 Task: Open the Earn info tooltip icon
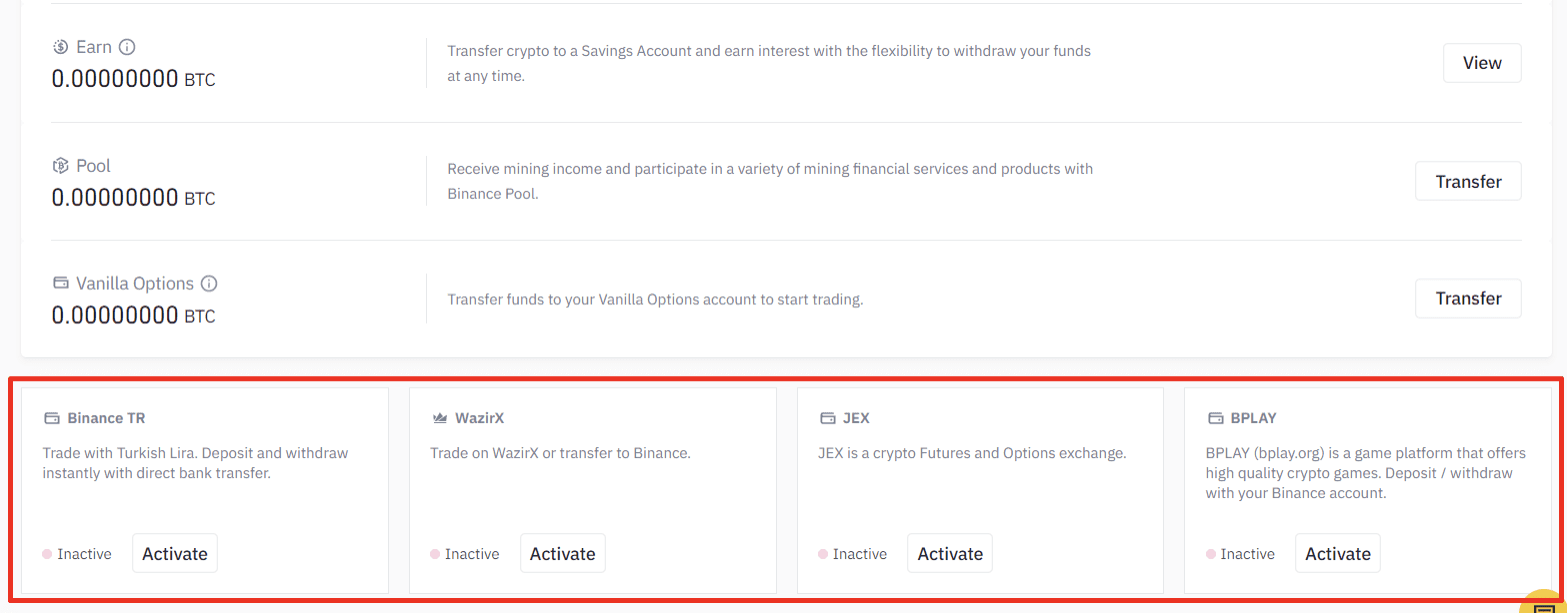tap(127, 47)
